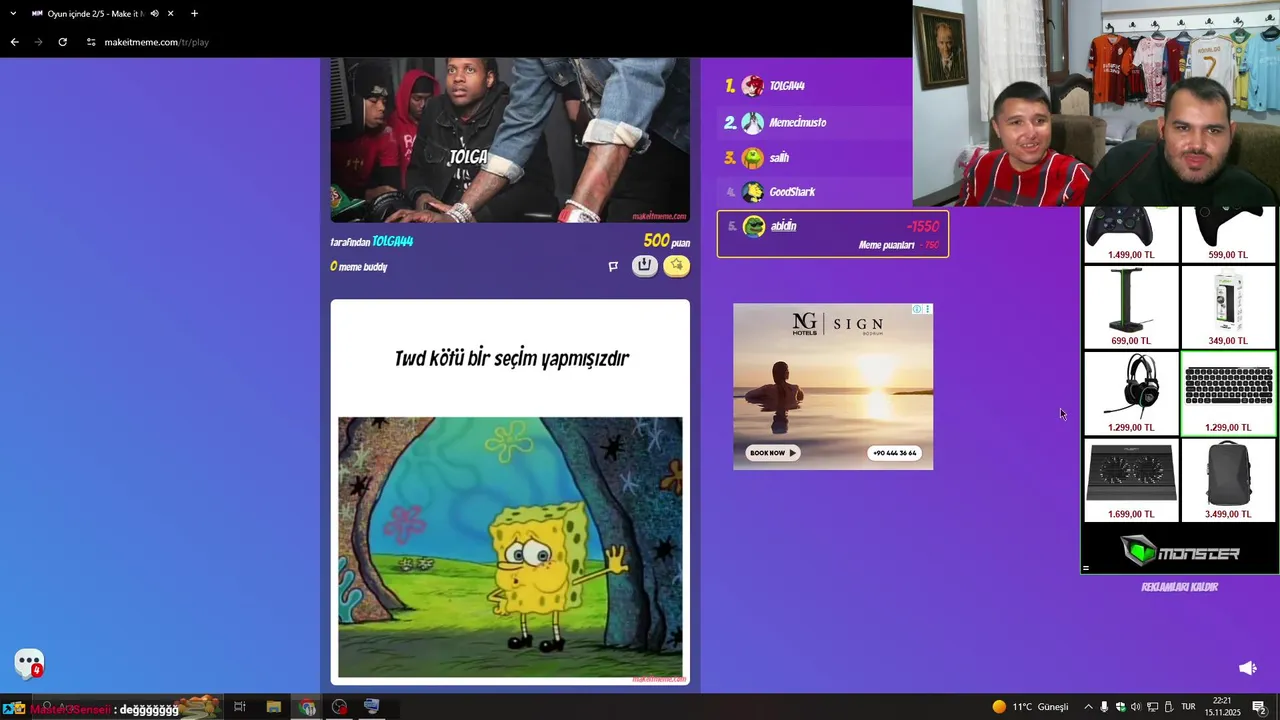Open File Explorer from the taskbar
The width and height of the screenshot is (1280, 720).
point(273,707)
